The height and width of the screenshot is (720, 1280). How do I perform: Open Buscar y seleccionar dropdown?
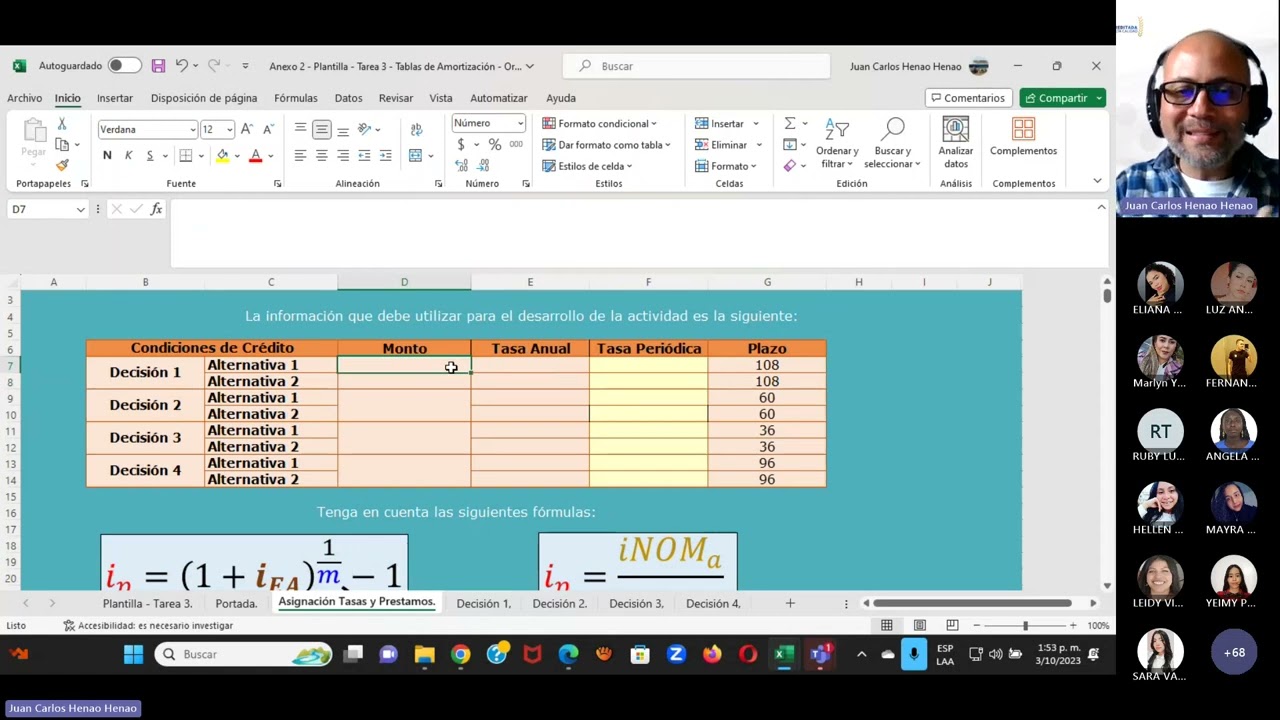[892, 144]
